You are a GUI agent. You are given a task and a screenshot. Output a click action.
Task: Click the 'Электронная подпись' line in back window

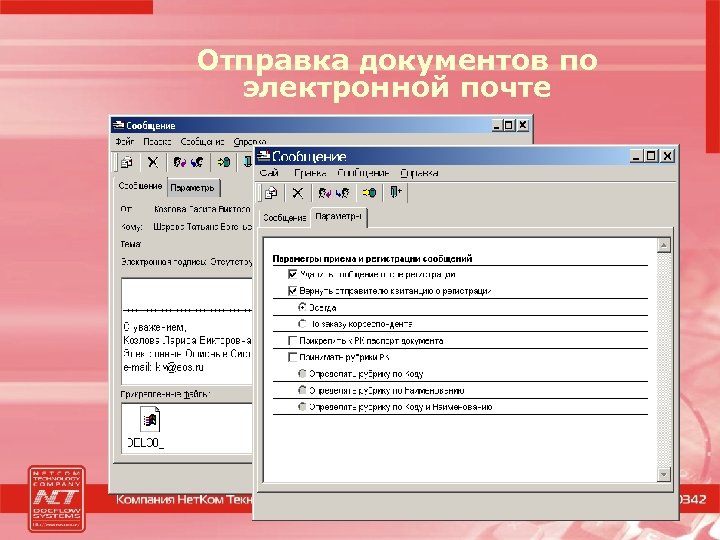pyautogui.click(x=186, y=262)
